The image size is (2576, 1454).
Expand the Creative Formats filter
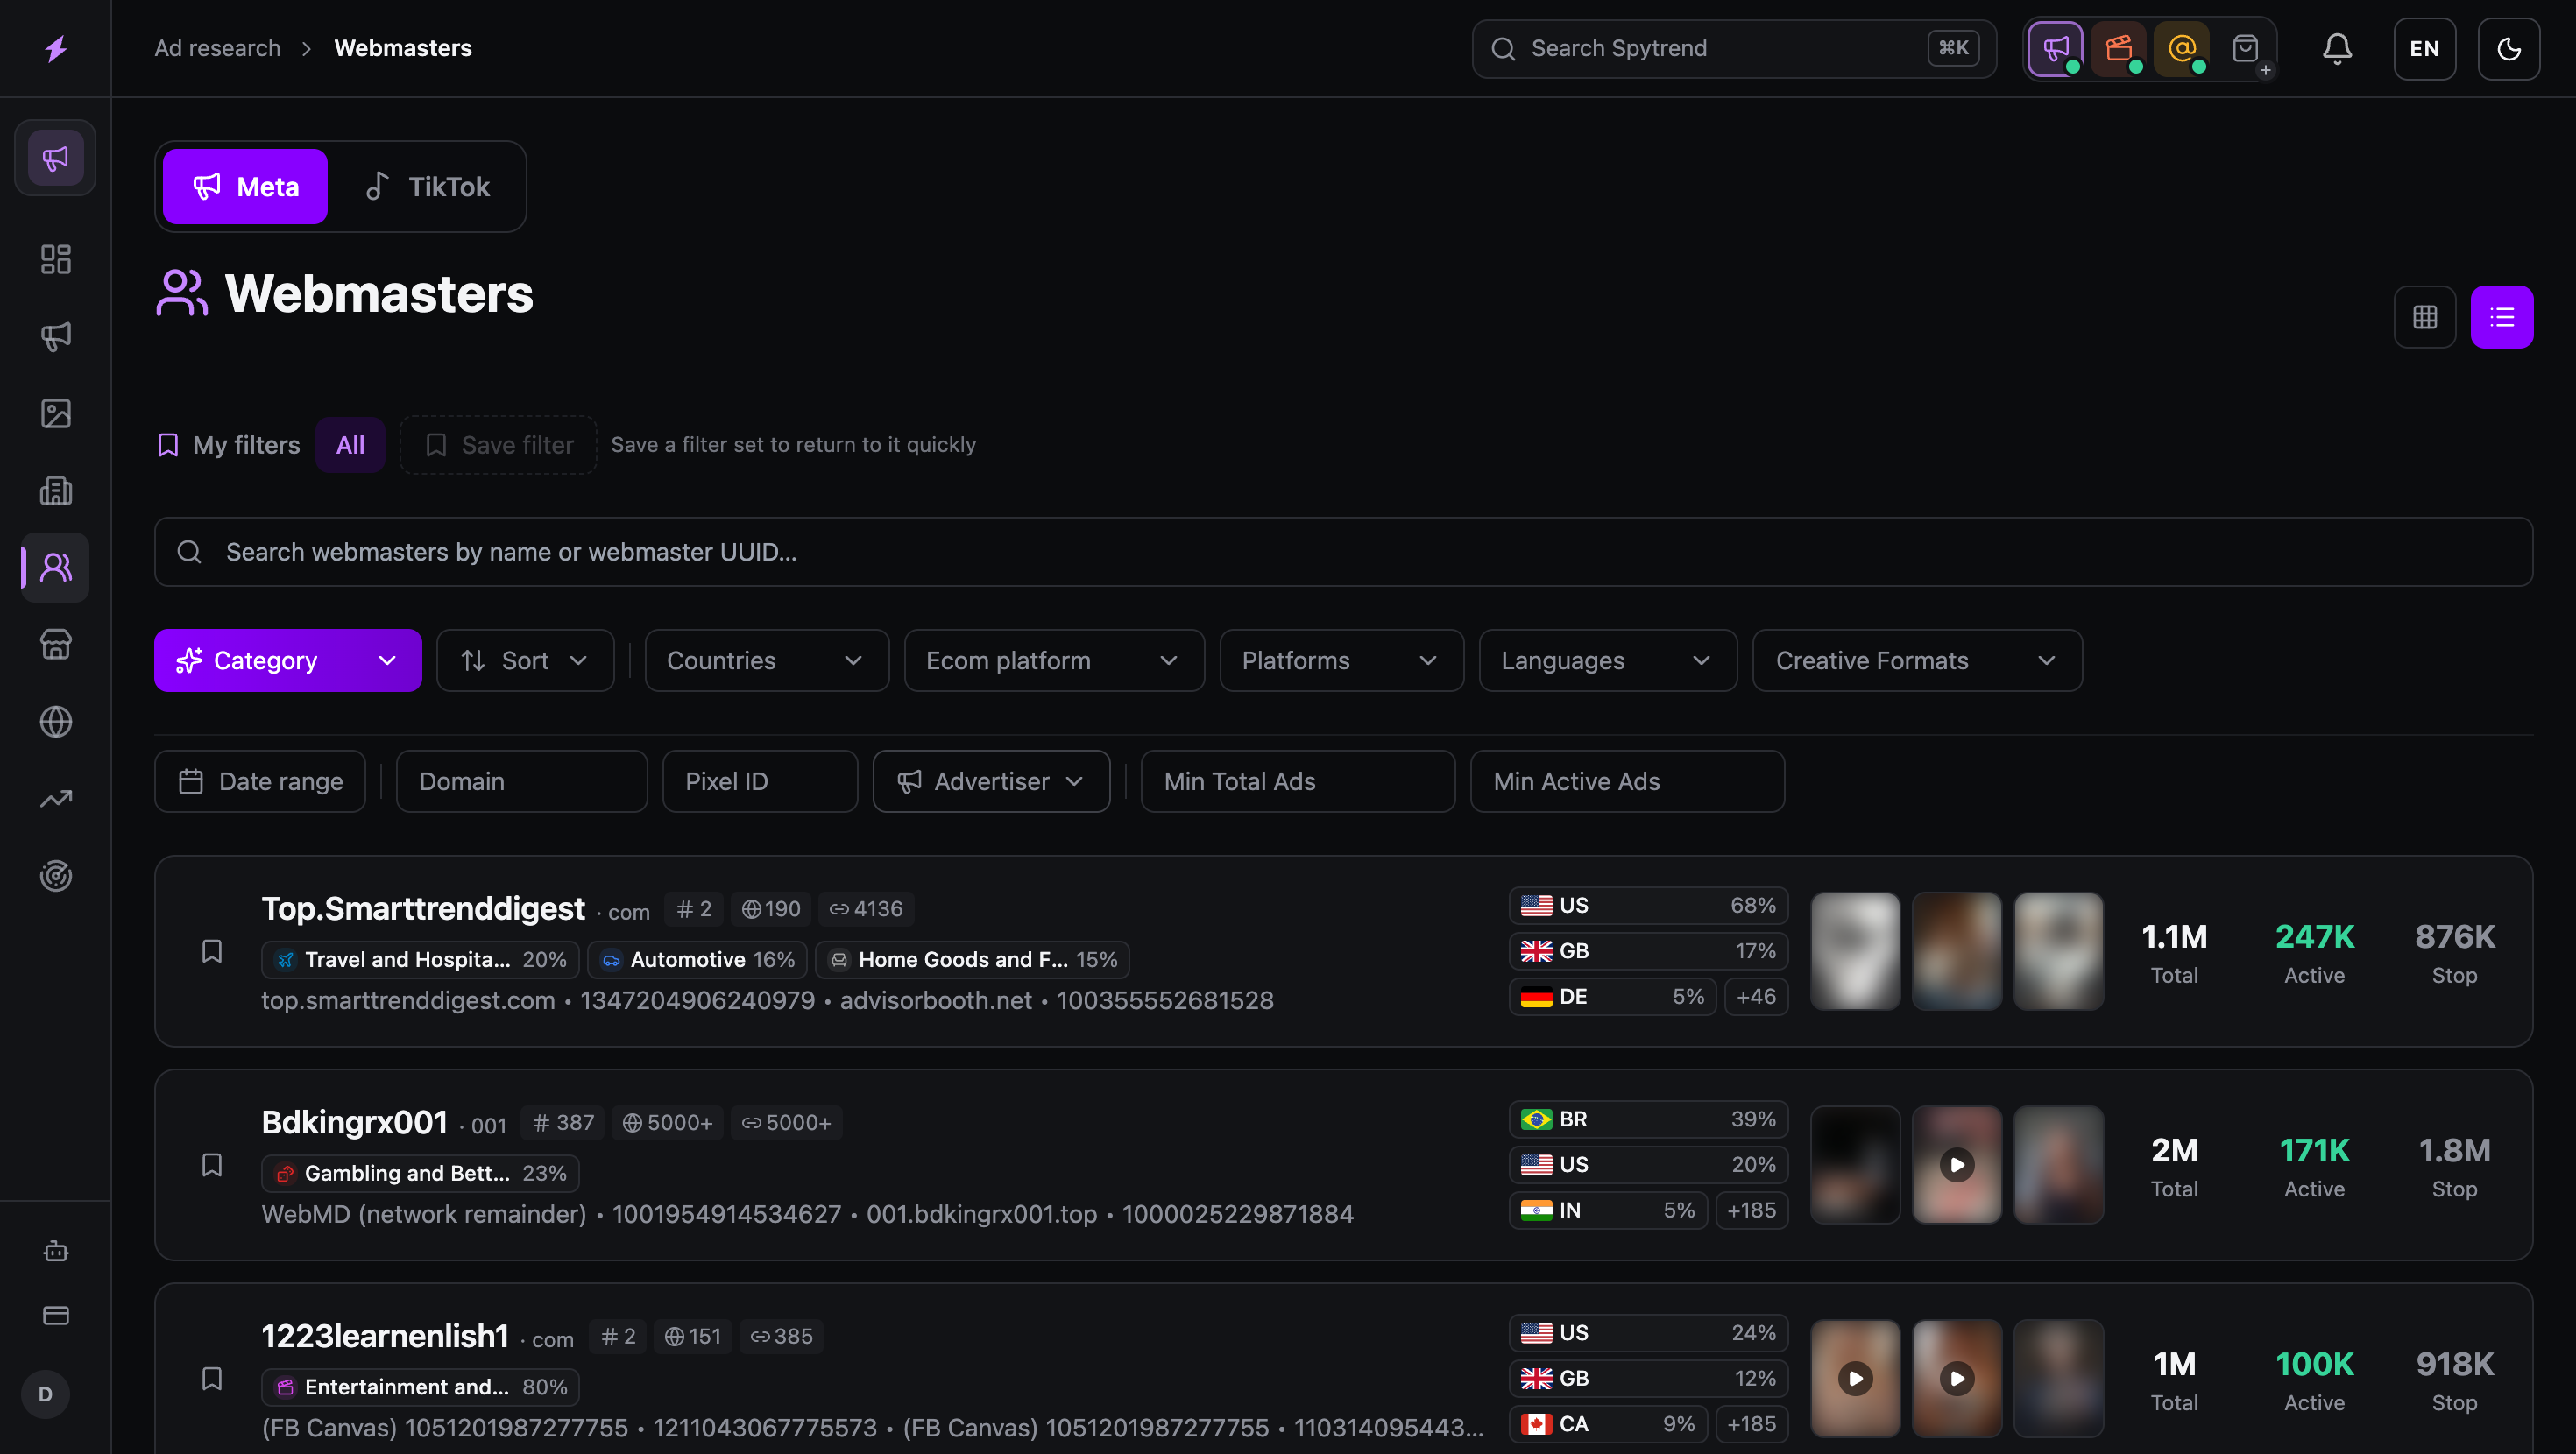coord(1917,660)
